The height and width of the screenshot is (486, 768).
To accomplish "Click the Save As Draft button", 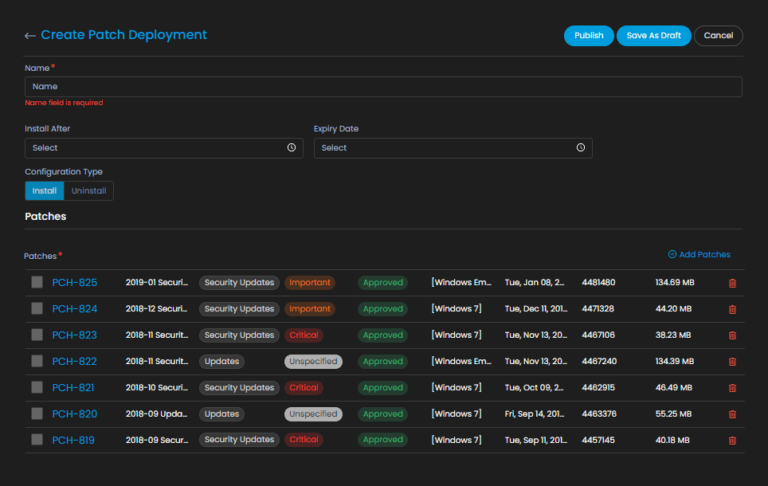I will tap(653, 36).
